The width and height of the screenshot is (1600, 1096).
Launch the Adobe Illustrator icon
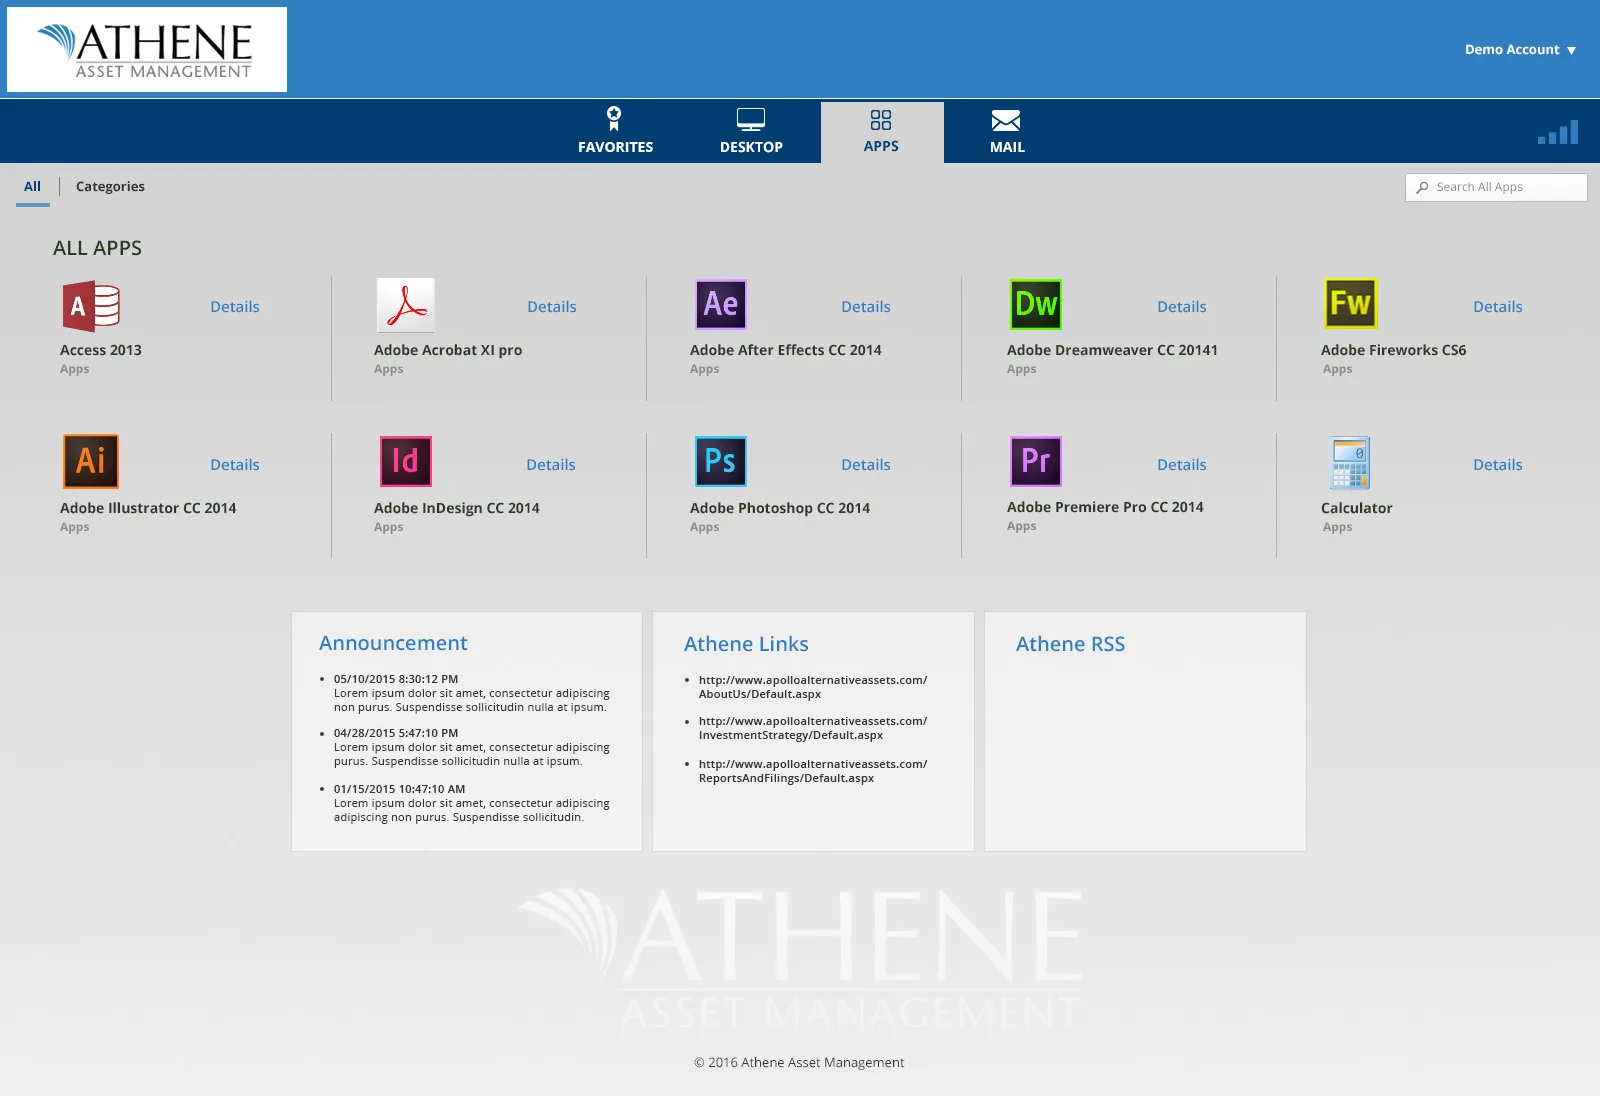point(91,461)
